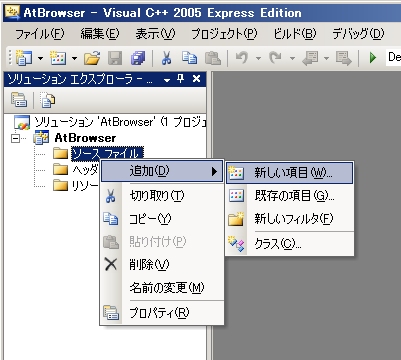Choose クラス(C)... from the submenu
Screen dimensions: 401x360
coord(289,244)
